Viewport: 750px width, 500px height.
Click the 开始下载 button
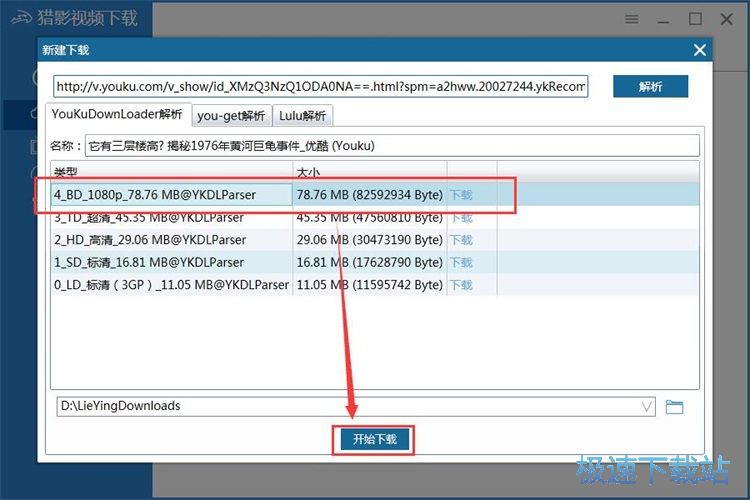(x=374, y=440)
